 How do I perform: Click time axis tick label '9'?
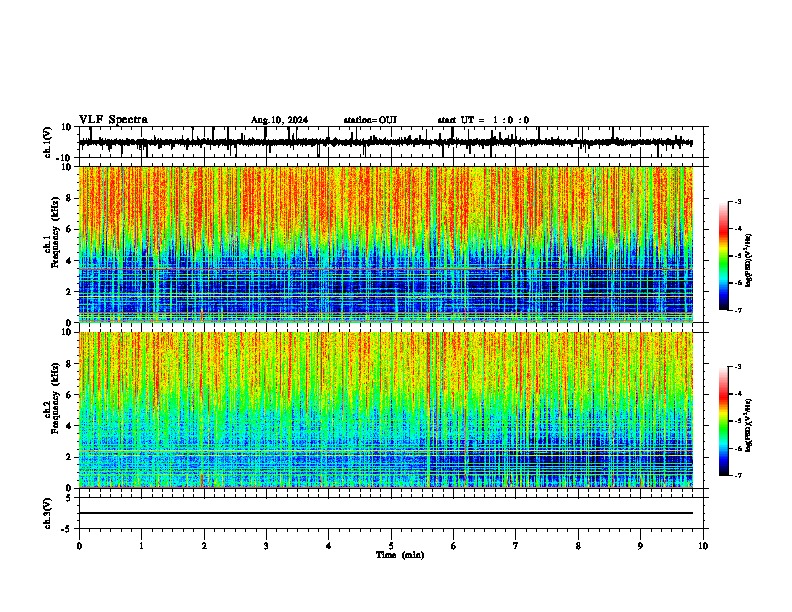tap(640, 546)
